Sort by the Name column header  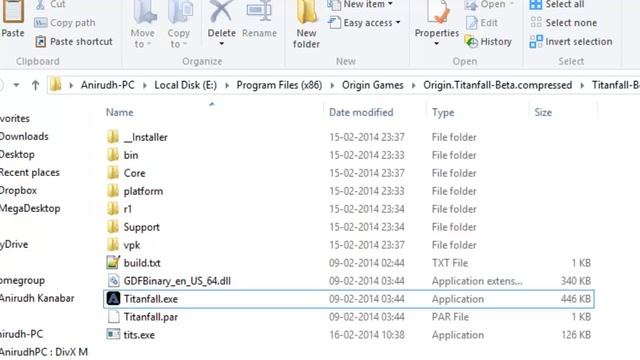tap(120, 112)
